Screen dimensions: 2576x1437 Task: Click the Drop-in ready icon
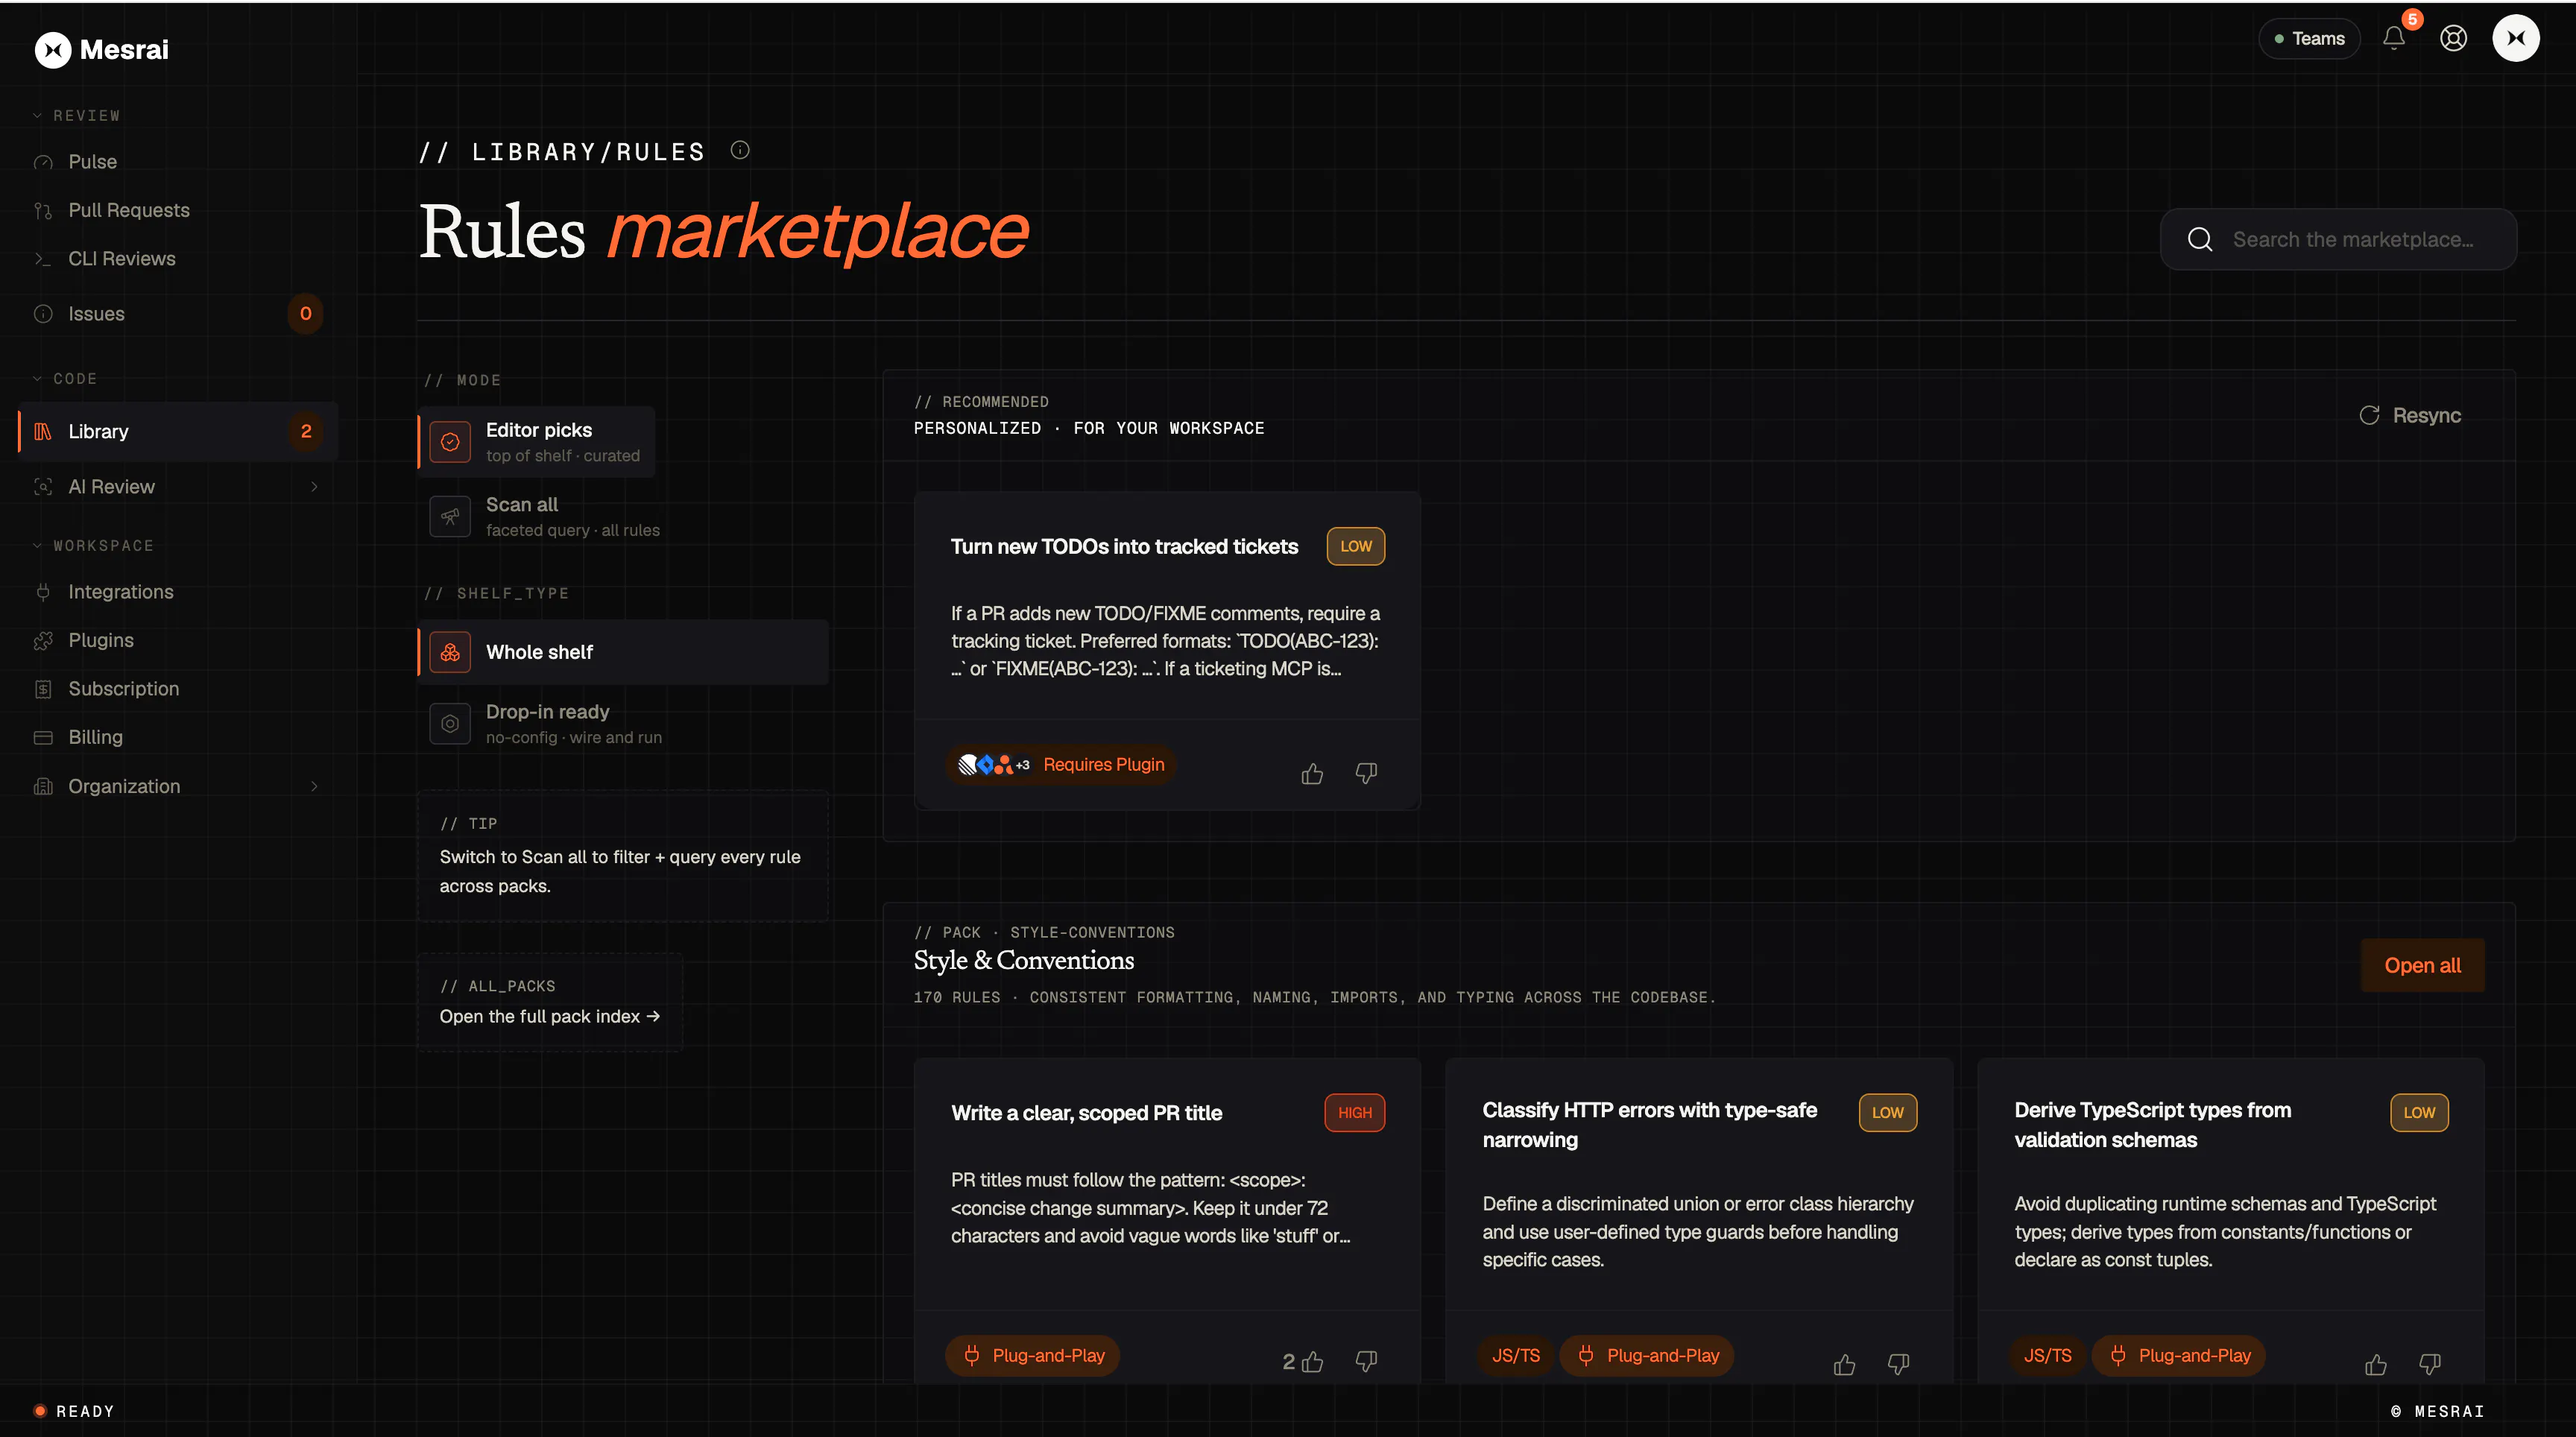(x=450, y=724)
